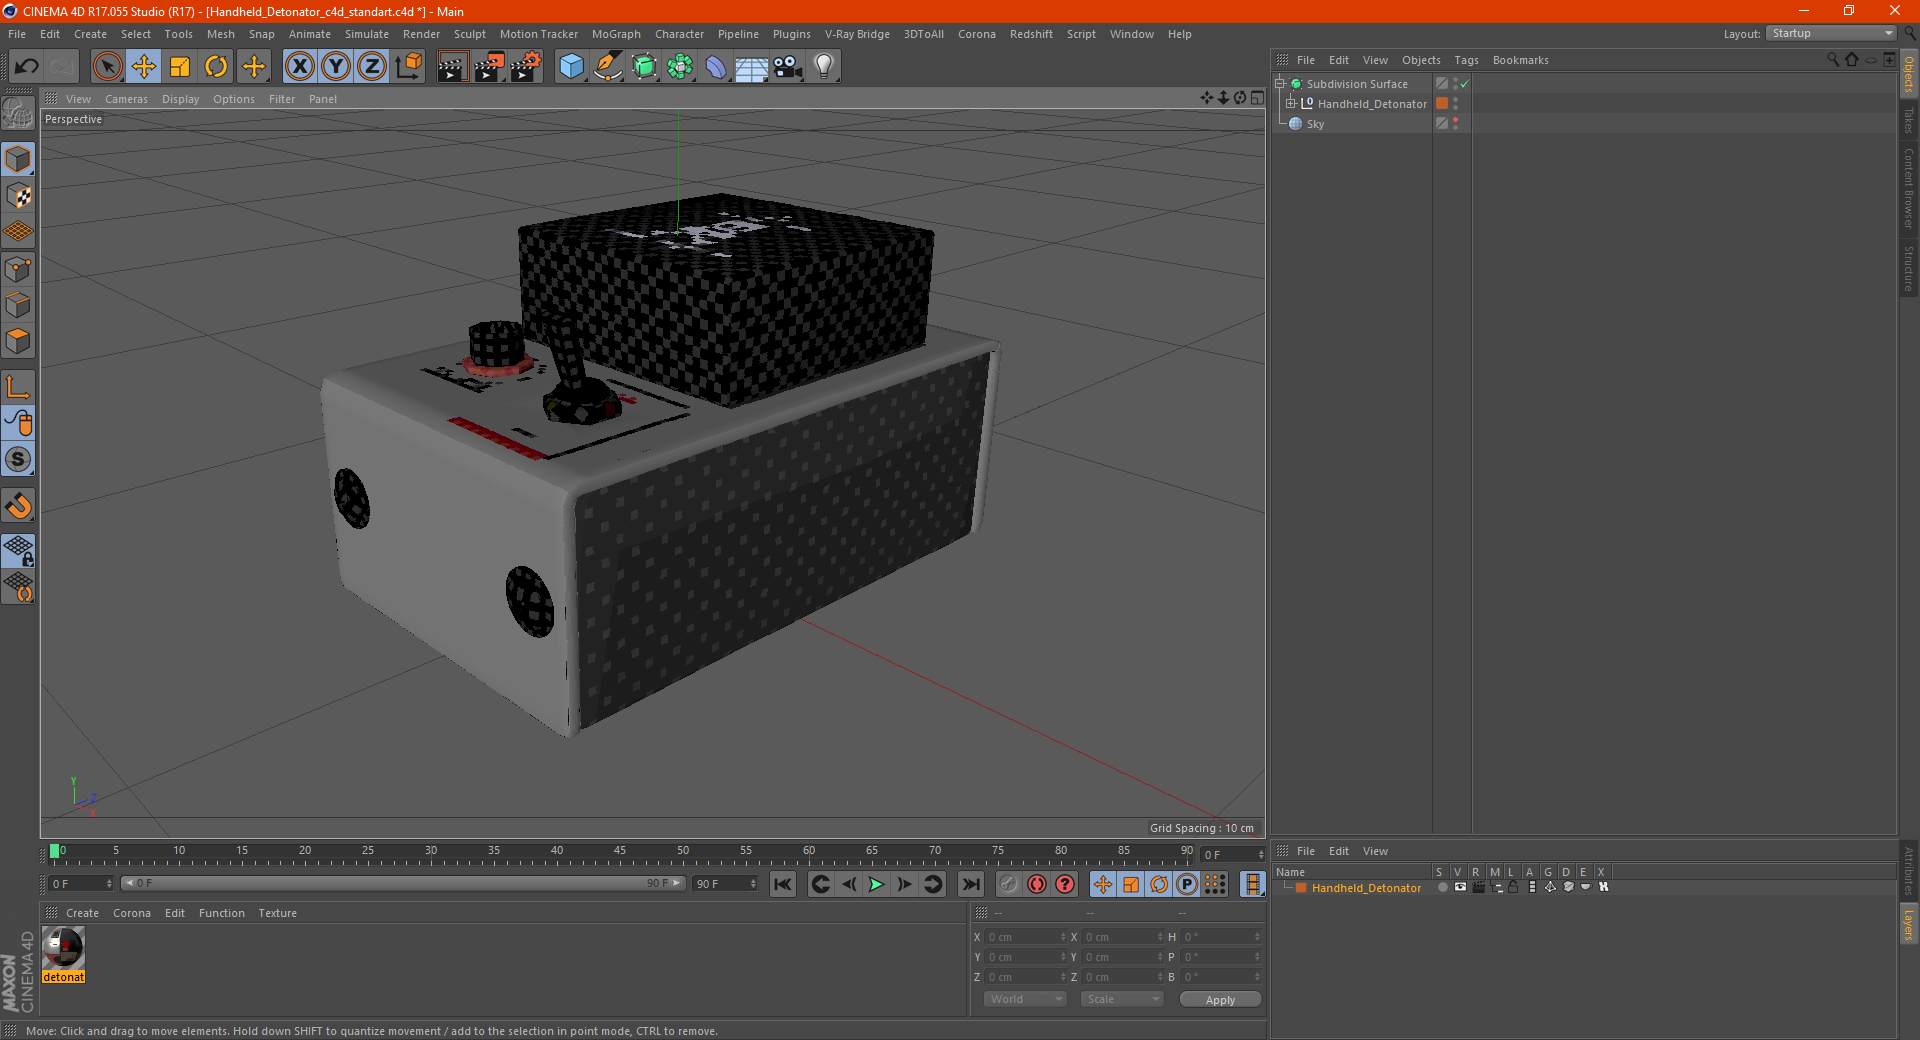Viewport: 1920px width, 1040px height.
Task: Toggle the coordinate system icon
Action: (x=409, y=67)
